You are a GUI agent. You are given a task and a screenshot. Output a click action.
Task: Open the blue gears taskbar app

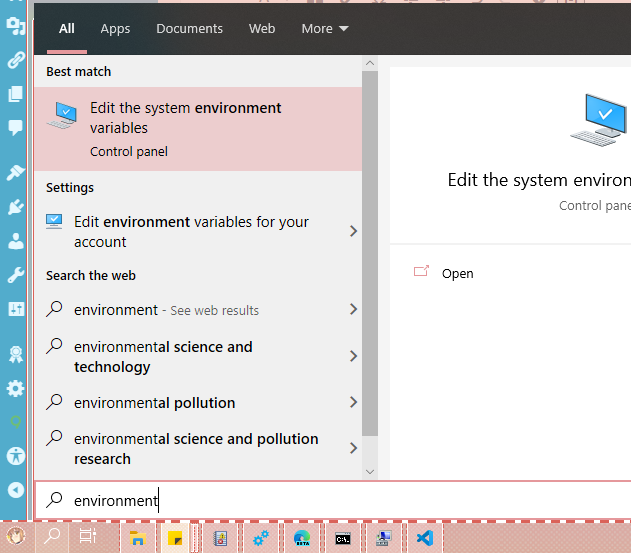click(x=261, y=538)
